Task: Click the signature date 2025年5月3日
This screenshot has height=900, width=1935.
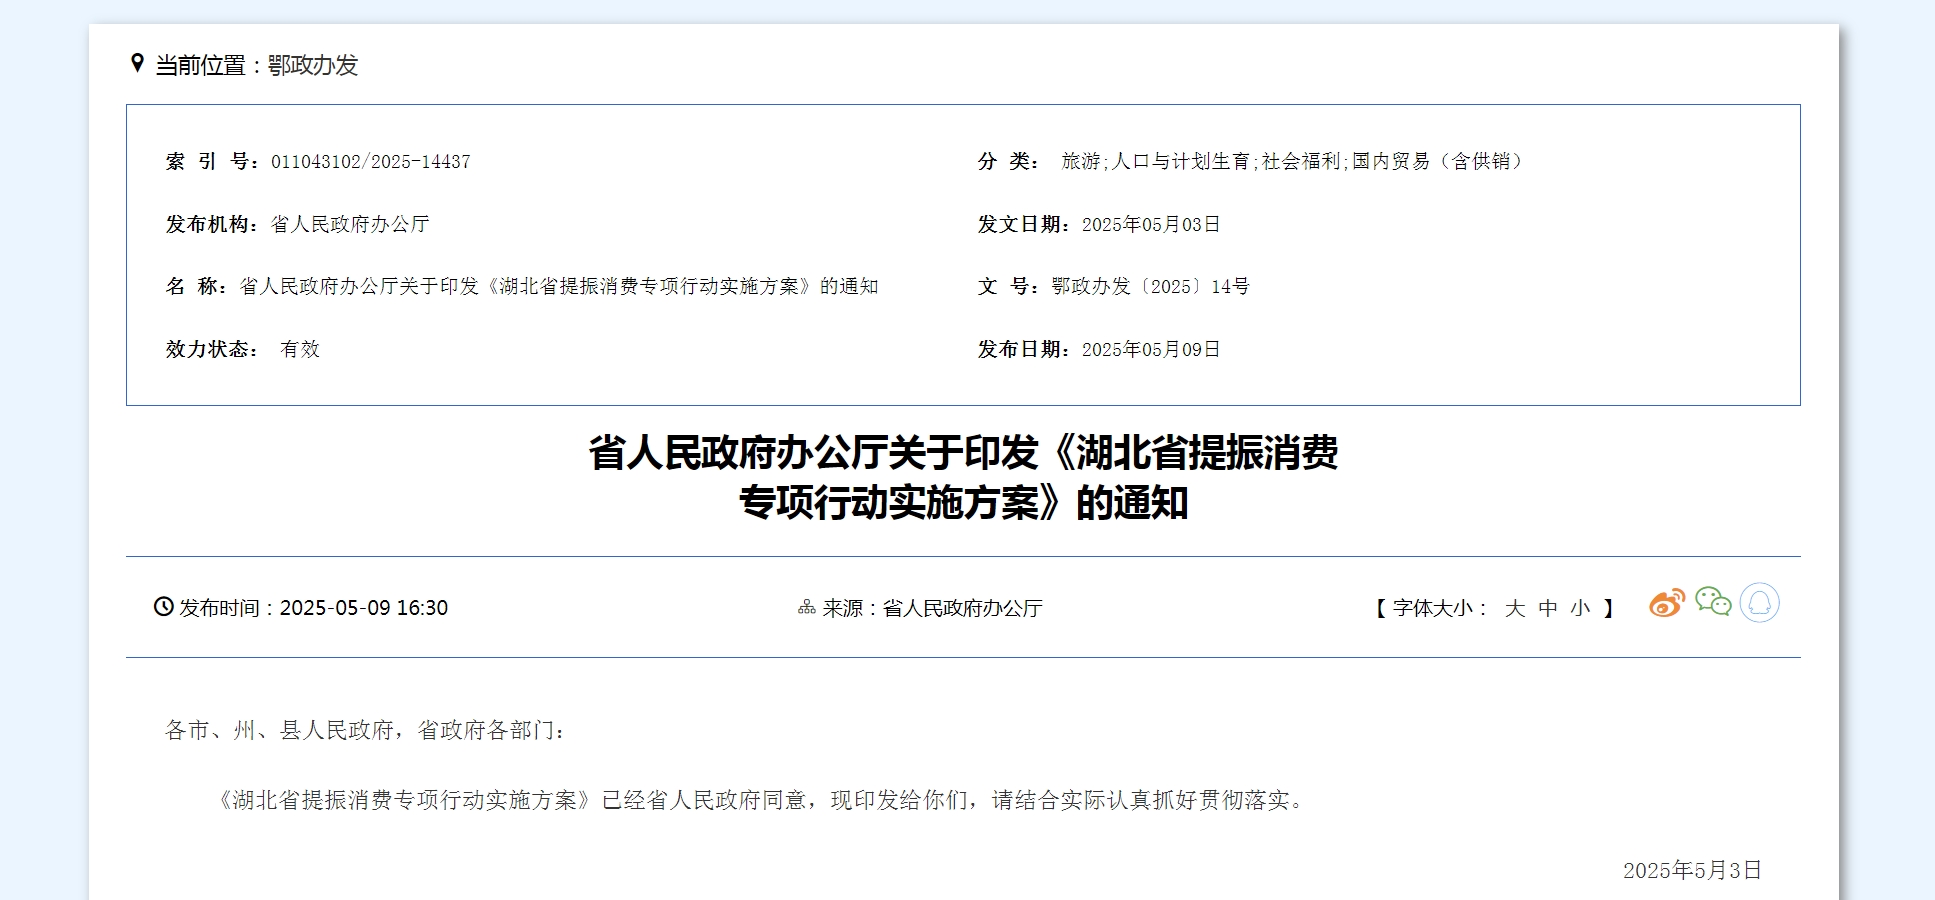Action: pos(1691,871)
